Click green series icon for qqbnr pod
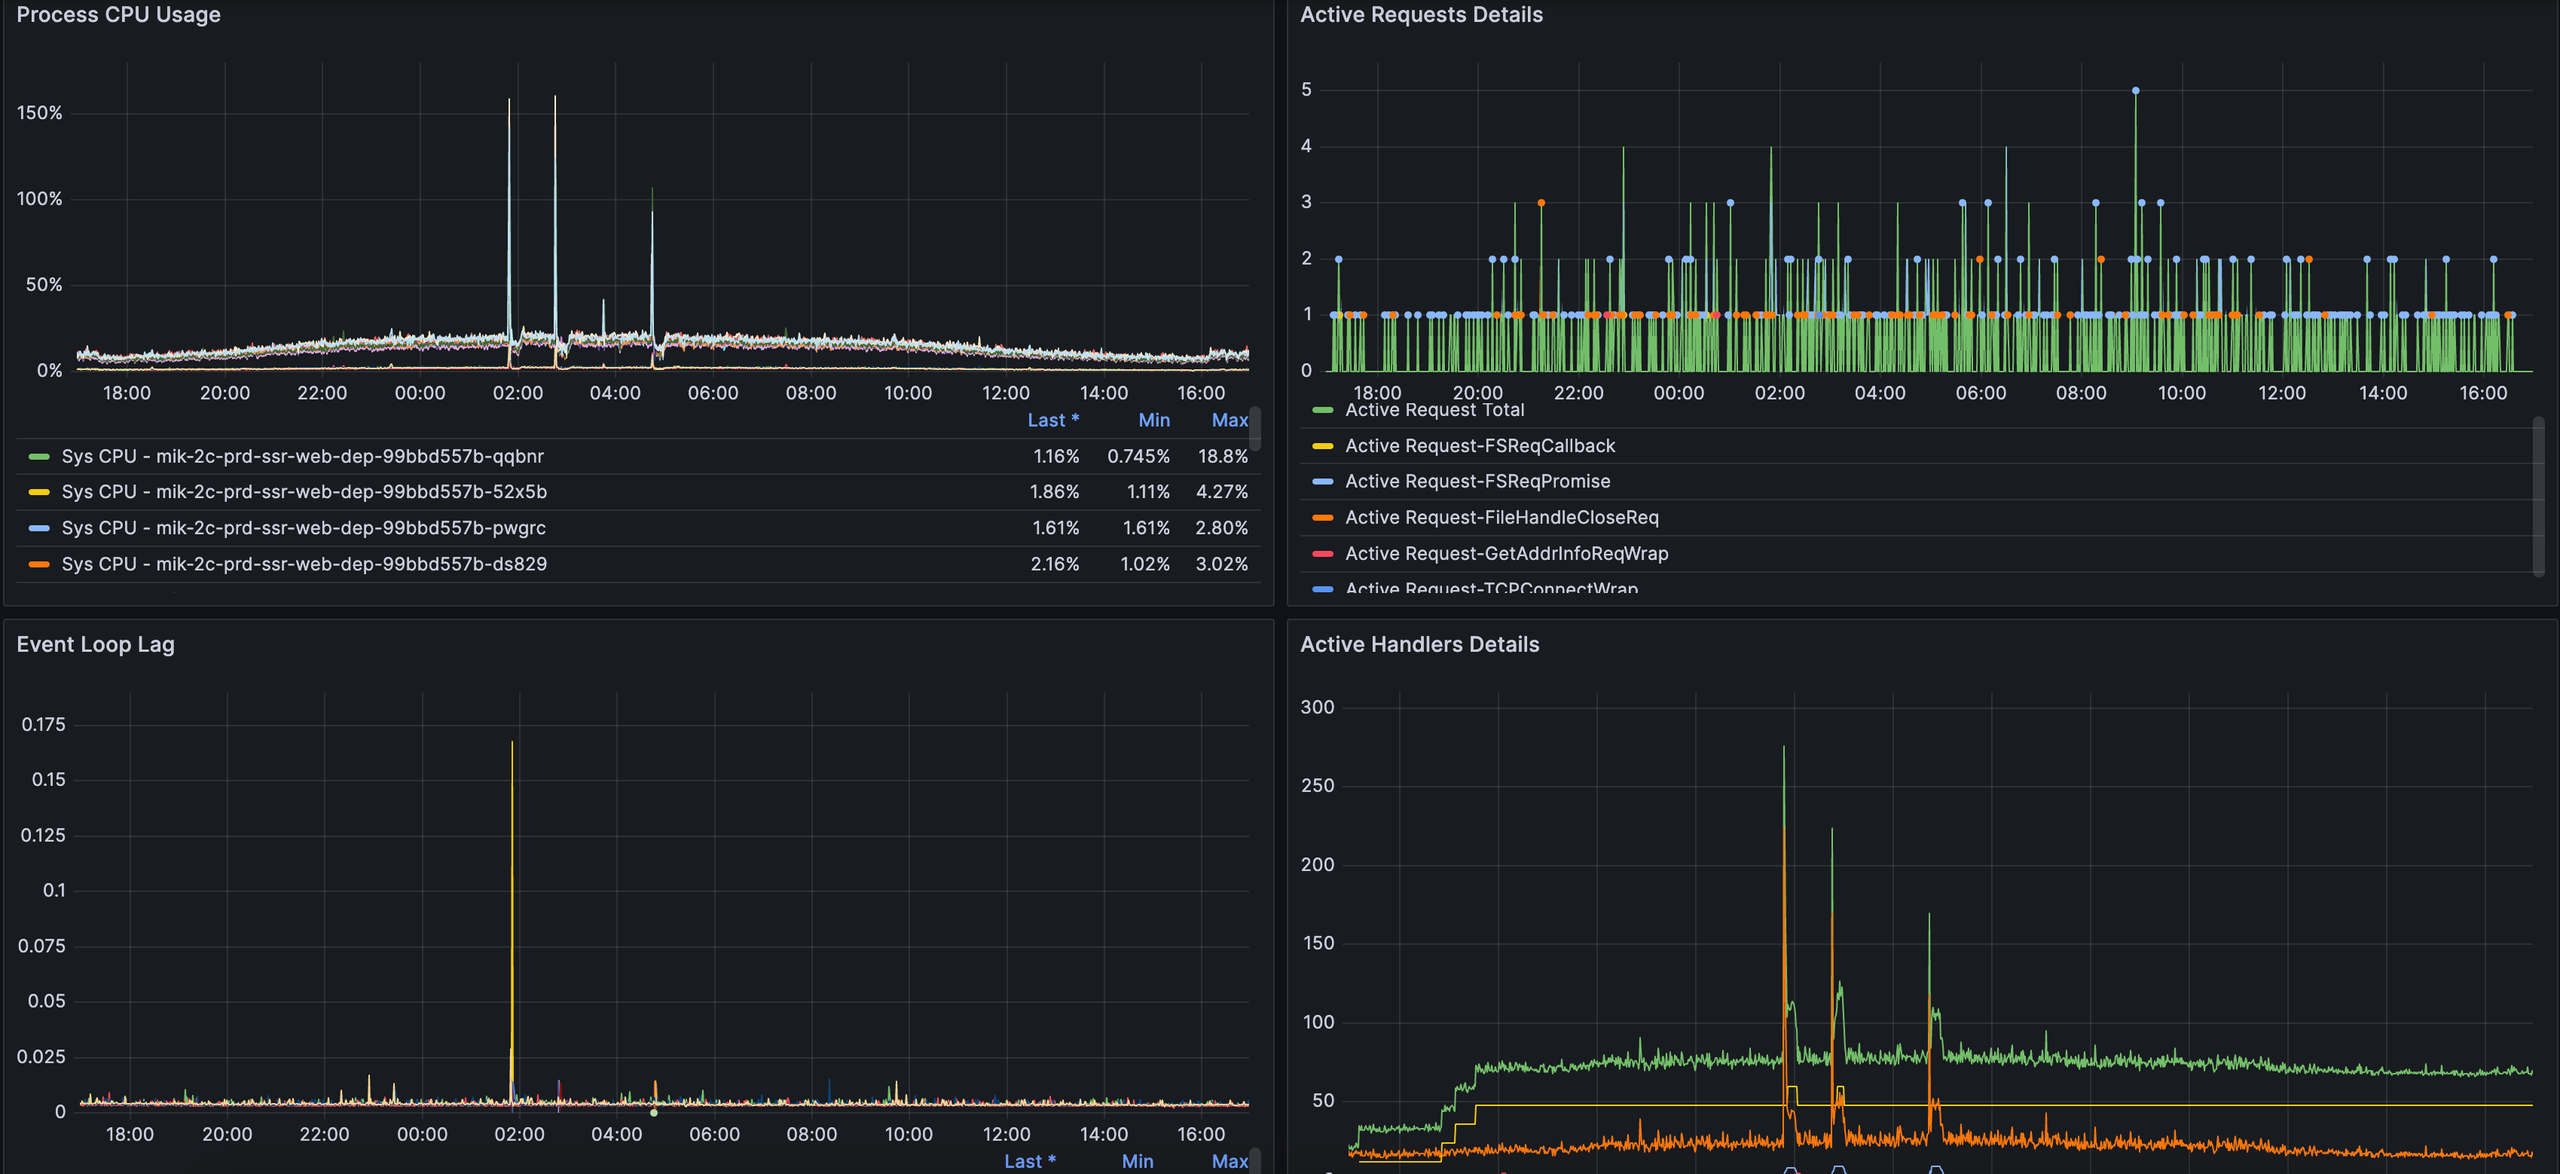This screenshot has width=2560, height=1174. (39, 456)
